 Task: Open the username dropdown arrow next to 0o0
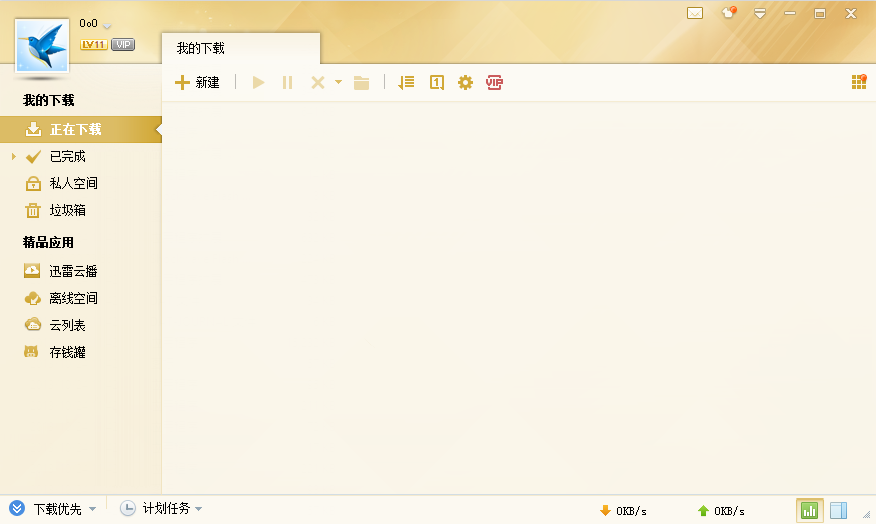(107, 26)
